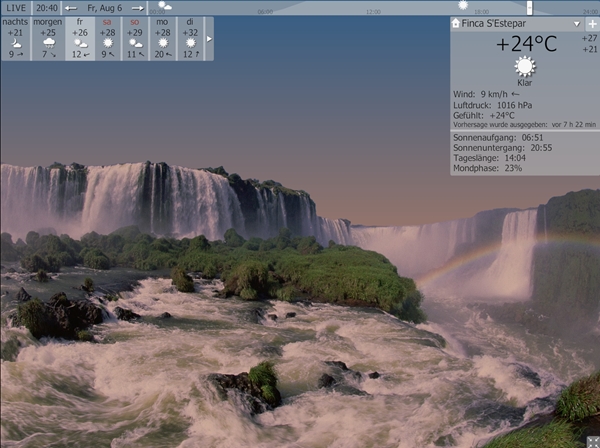
Task: Click the +21 low temperature in the location panel
Action: point(589,49)
